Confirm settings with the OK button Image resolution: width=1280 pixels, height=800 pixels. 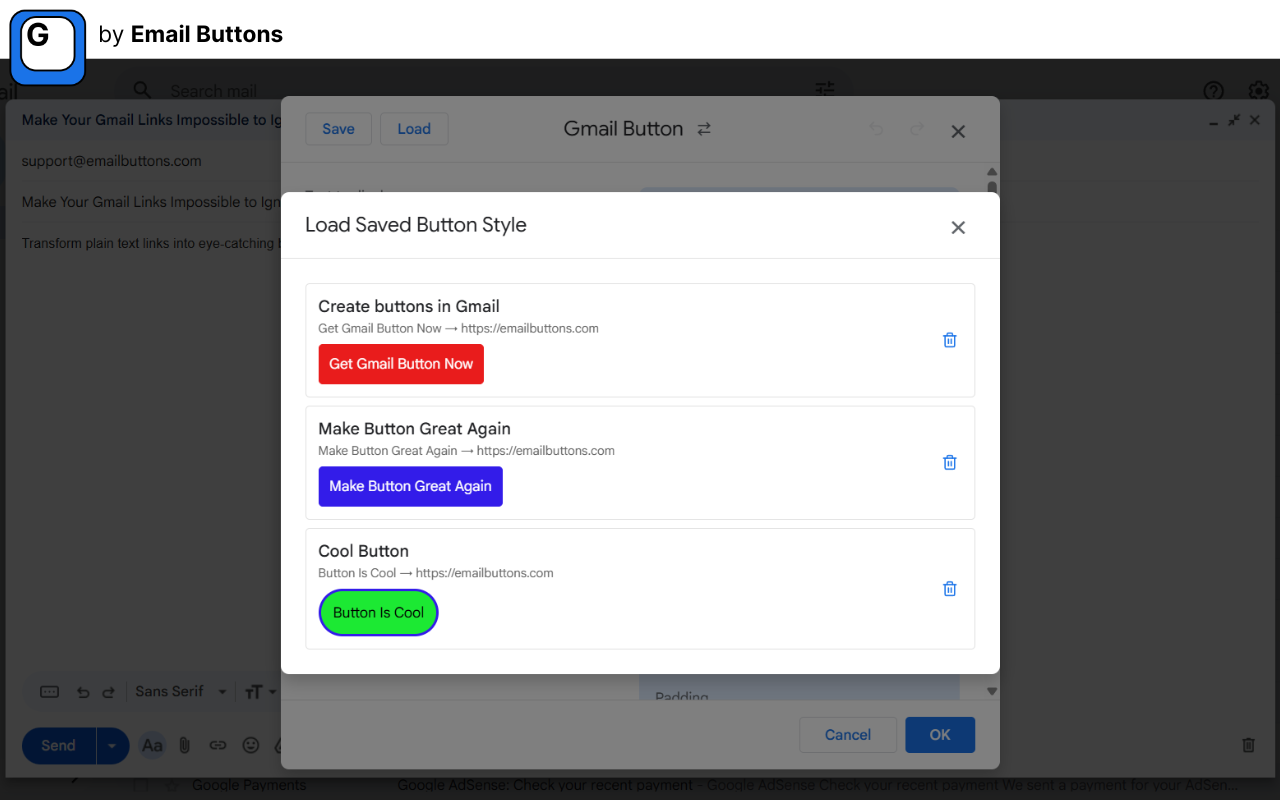(x=939, y=734)
